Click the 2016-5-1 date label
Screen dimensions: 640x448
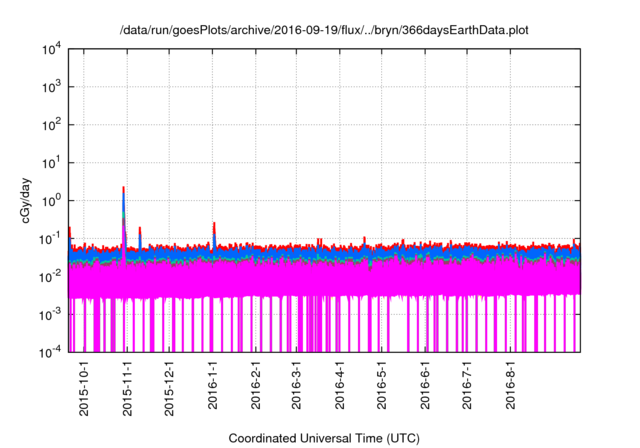pyautogui.click(x=381, y=385)
